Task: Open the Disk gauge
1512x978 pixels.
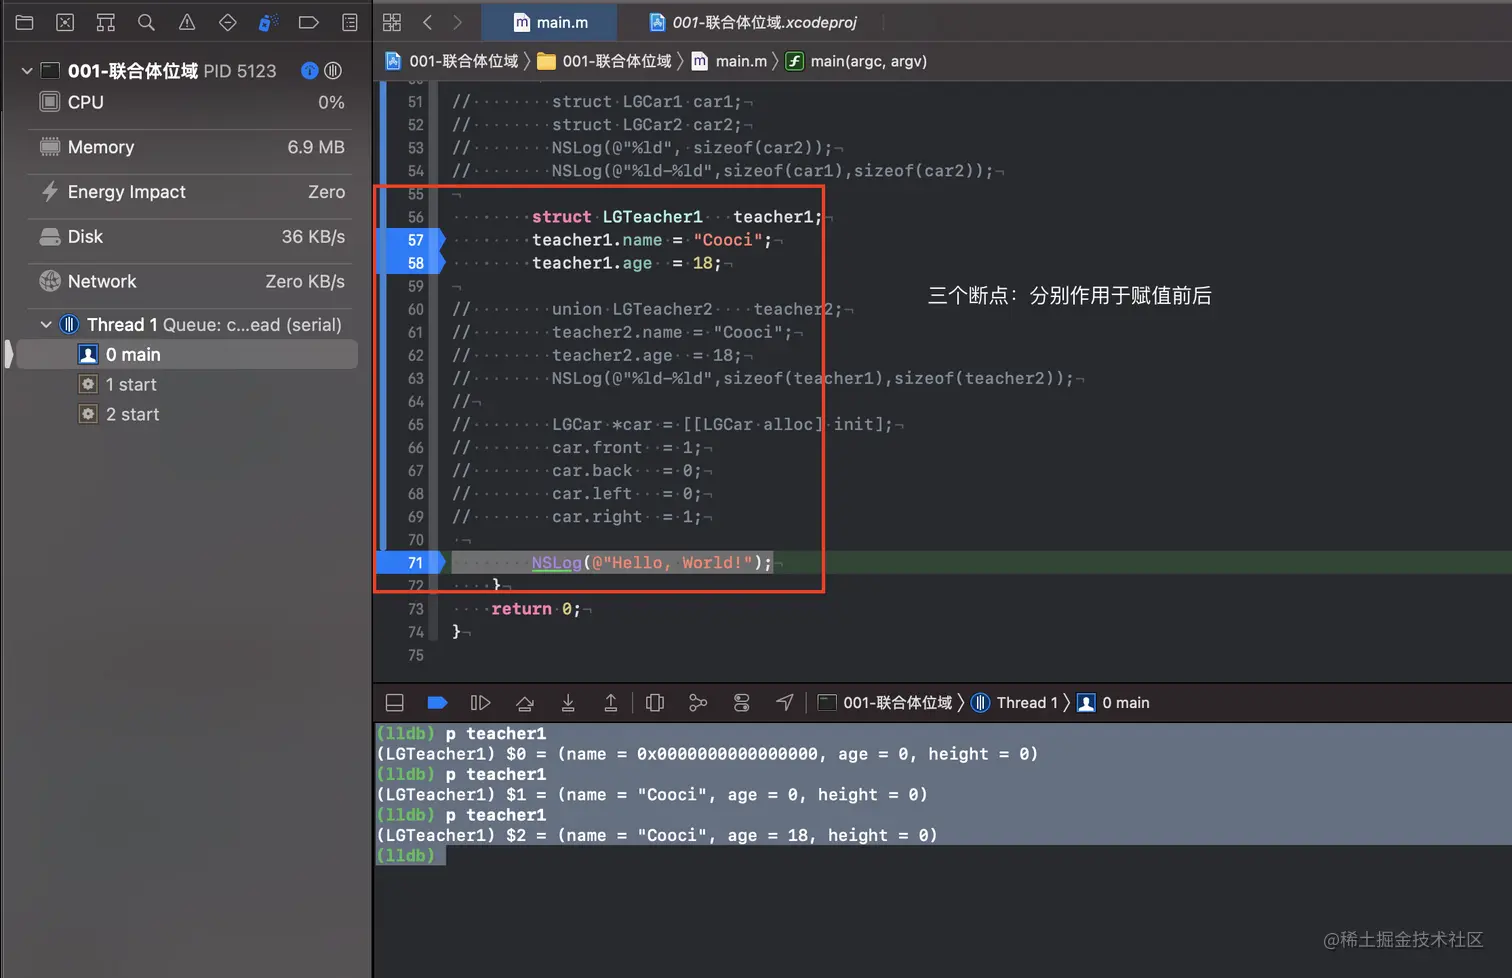Action: [191, 237]
